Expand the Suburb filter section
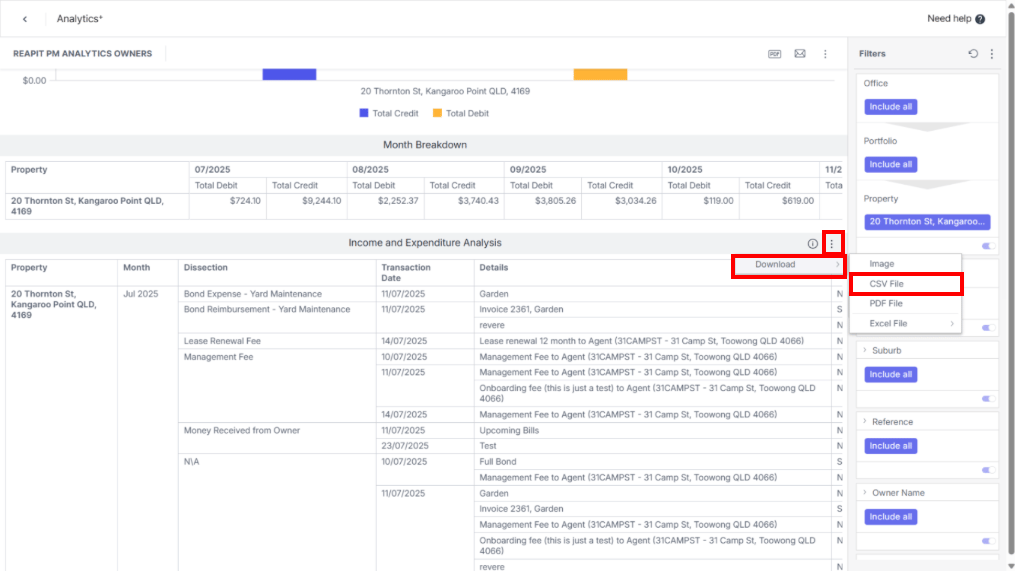The image size is (1015, 572). 865,350
